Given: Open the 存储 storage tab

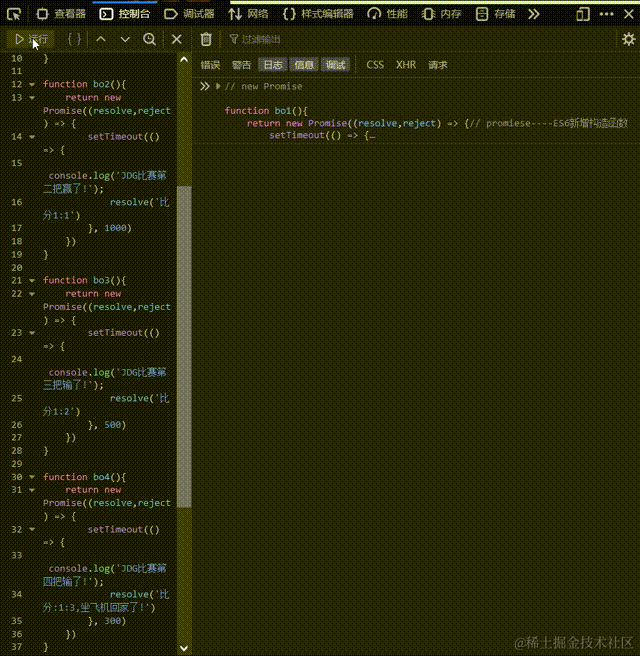Looking at the screenshot, I should coord(496,14).
